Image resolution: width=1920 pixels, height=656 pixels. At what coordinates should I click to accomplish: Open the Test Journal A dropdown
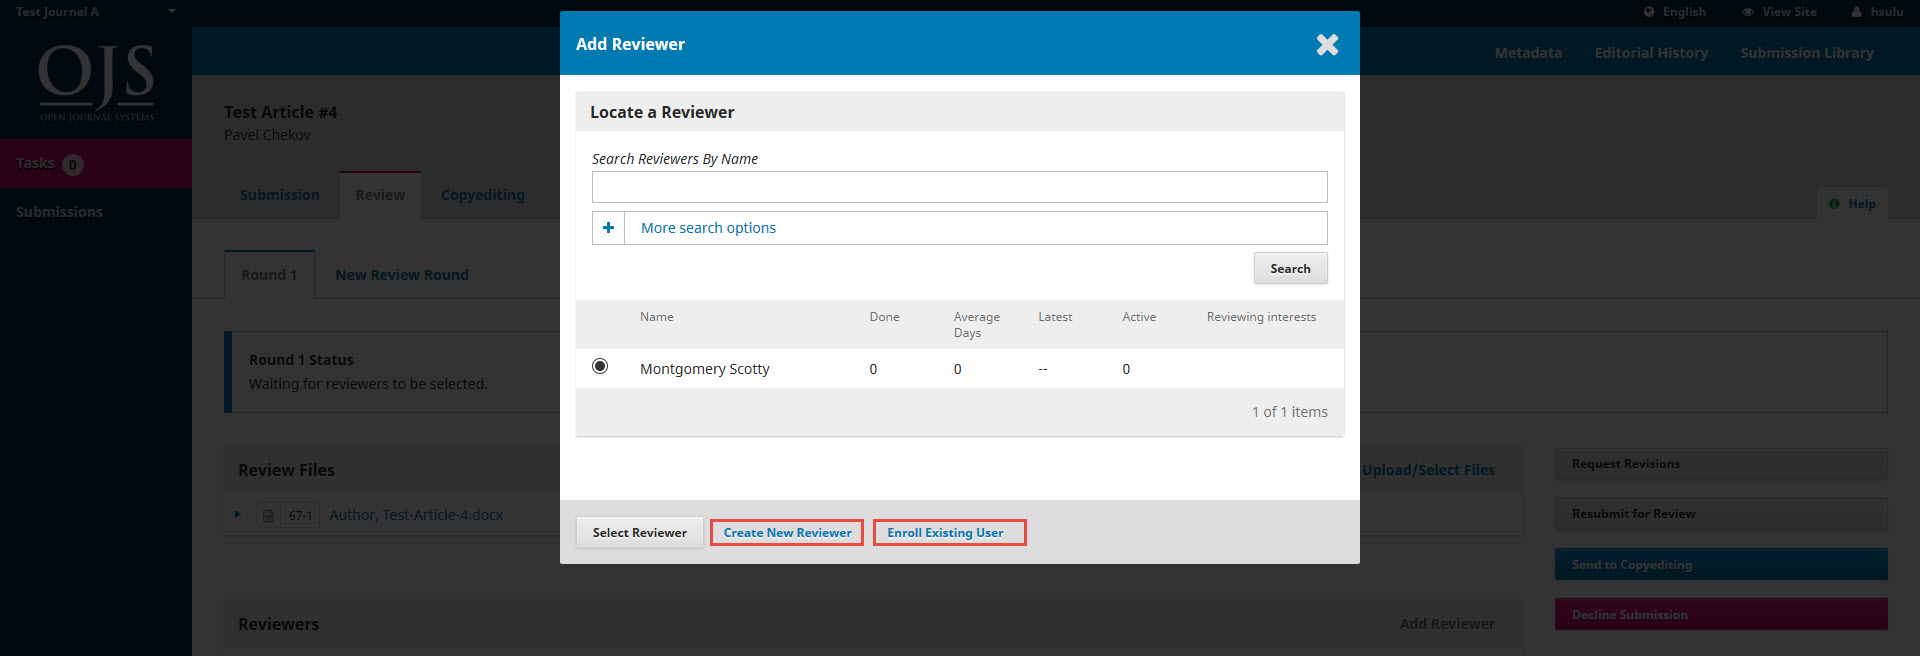pyautogui.click(x=171, y=12)
